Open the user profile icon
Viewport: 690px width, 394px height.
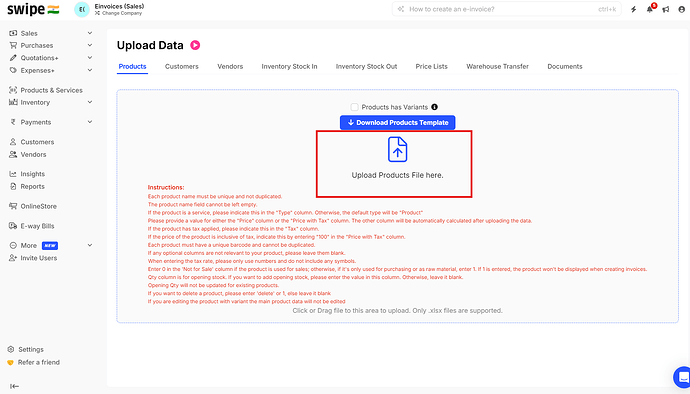(x=682, y=9)
